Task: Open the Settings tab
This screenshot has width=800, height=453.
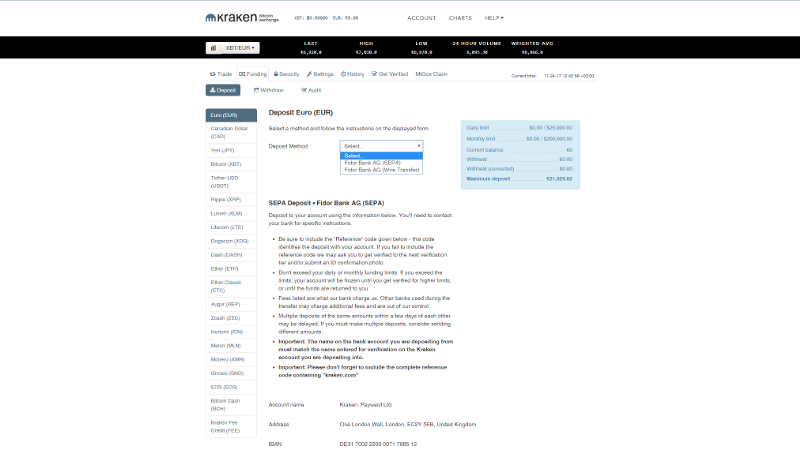Action: click(320, 74)
